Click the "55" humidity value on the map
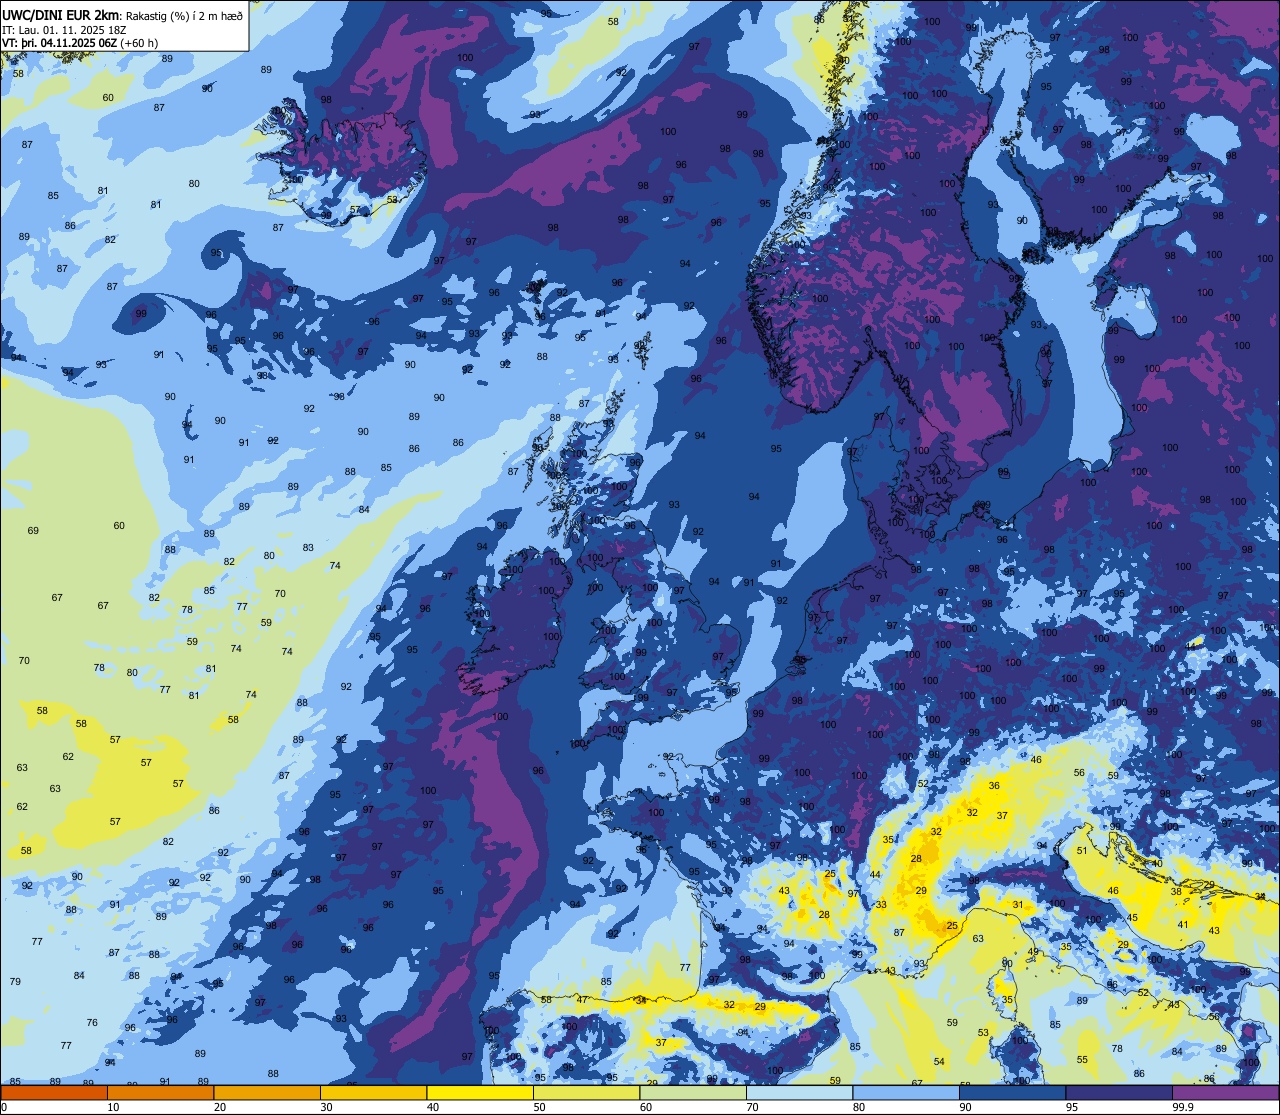Screen dimensions: 1280x1115 1082,1059
